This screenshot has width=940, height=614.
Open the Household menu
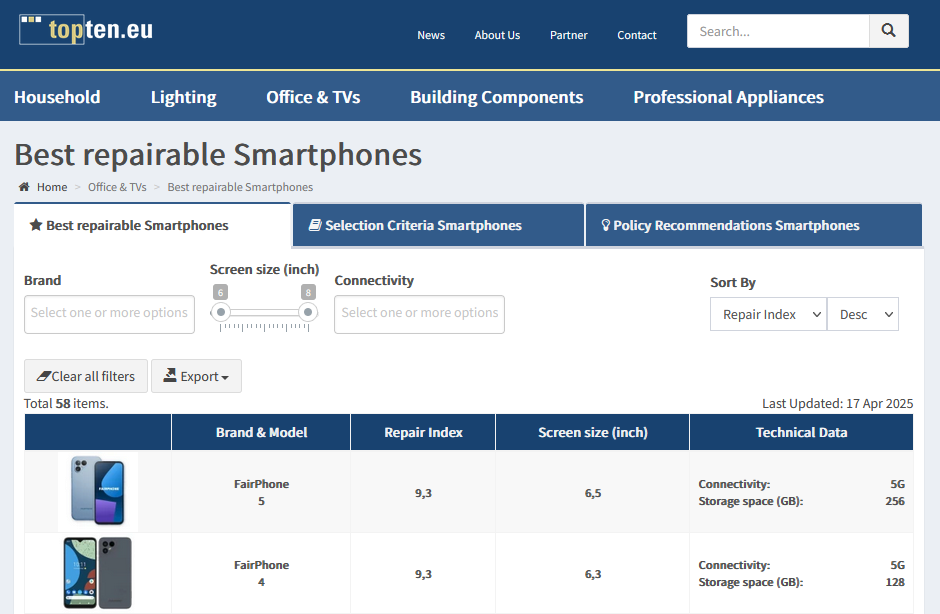click(x=57, y=97)
